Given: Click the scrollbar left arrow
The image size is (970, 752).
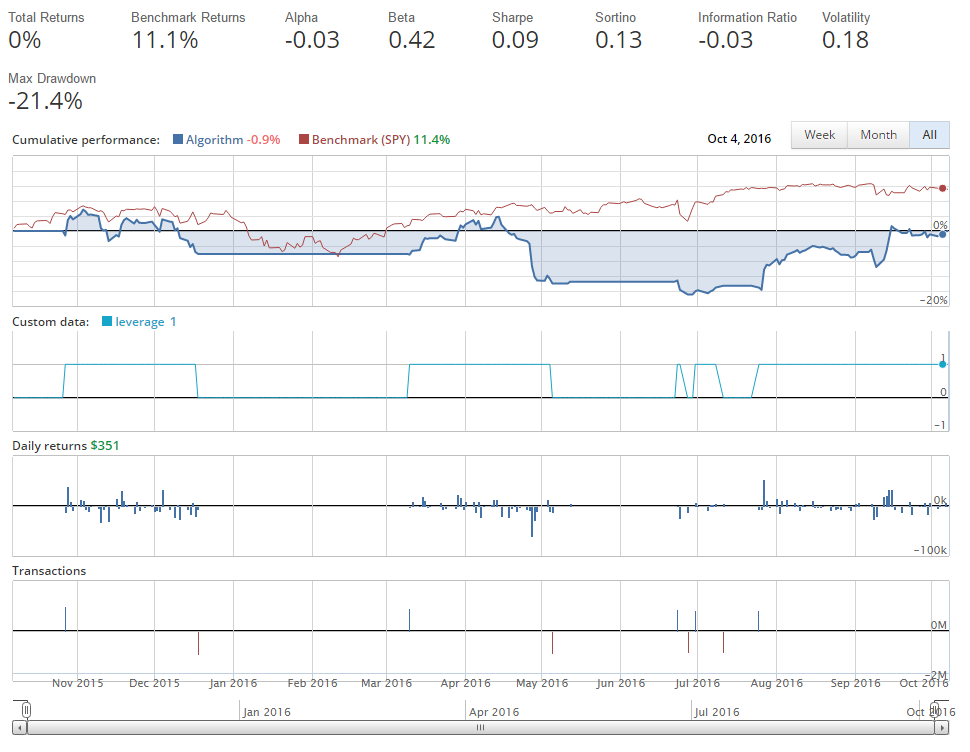Looking at the screenshot, I should [x=17, y=729].
